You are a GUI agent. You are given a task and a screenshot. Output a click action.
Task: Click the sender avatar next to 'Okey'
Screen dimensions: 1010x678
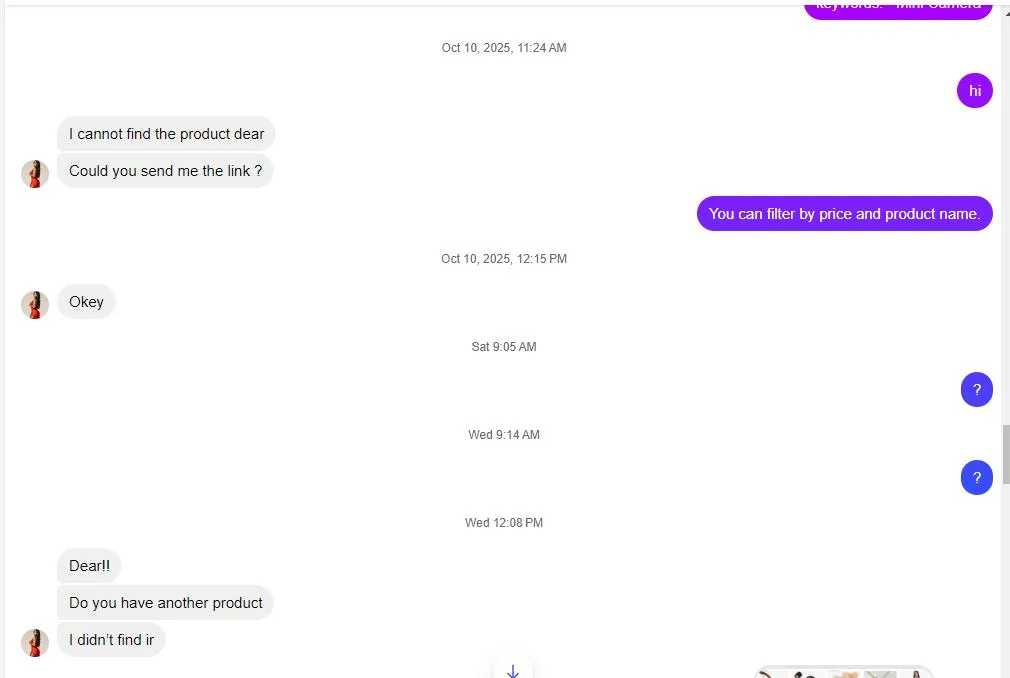pos(35,304)
